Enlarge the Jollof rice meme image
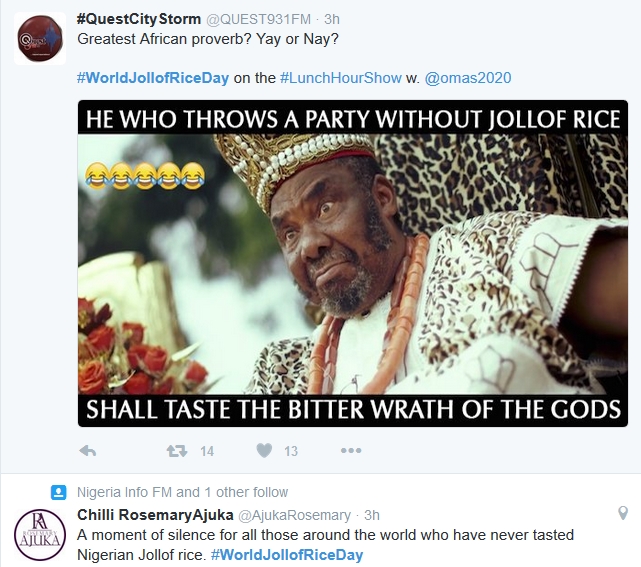The image size is (641, 567). [353, 264]
